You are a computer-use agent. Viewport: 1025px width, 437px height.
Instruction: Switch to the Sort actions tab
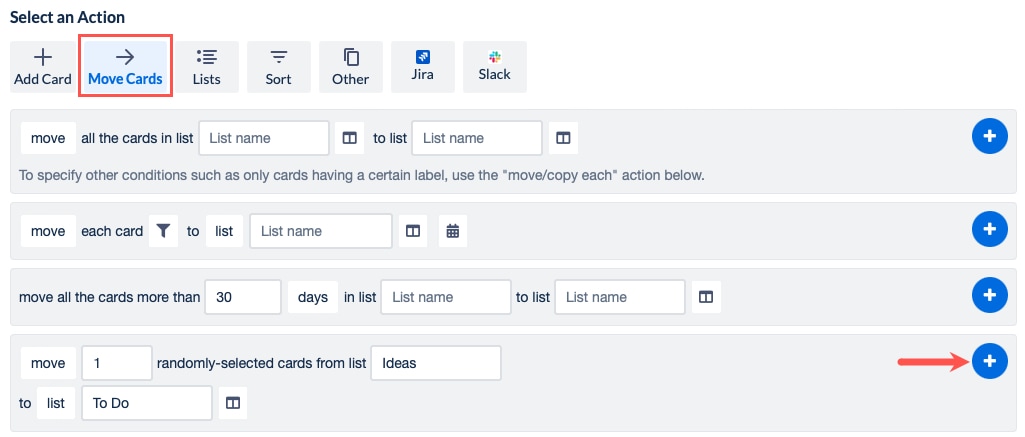(279, 67)
